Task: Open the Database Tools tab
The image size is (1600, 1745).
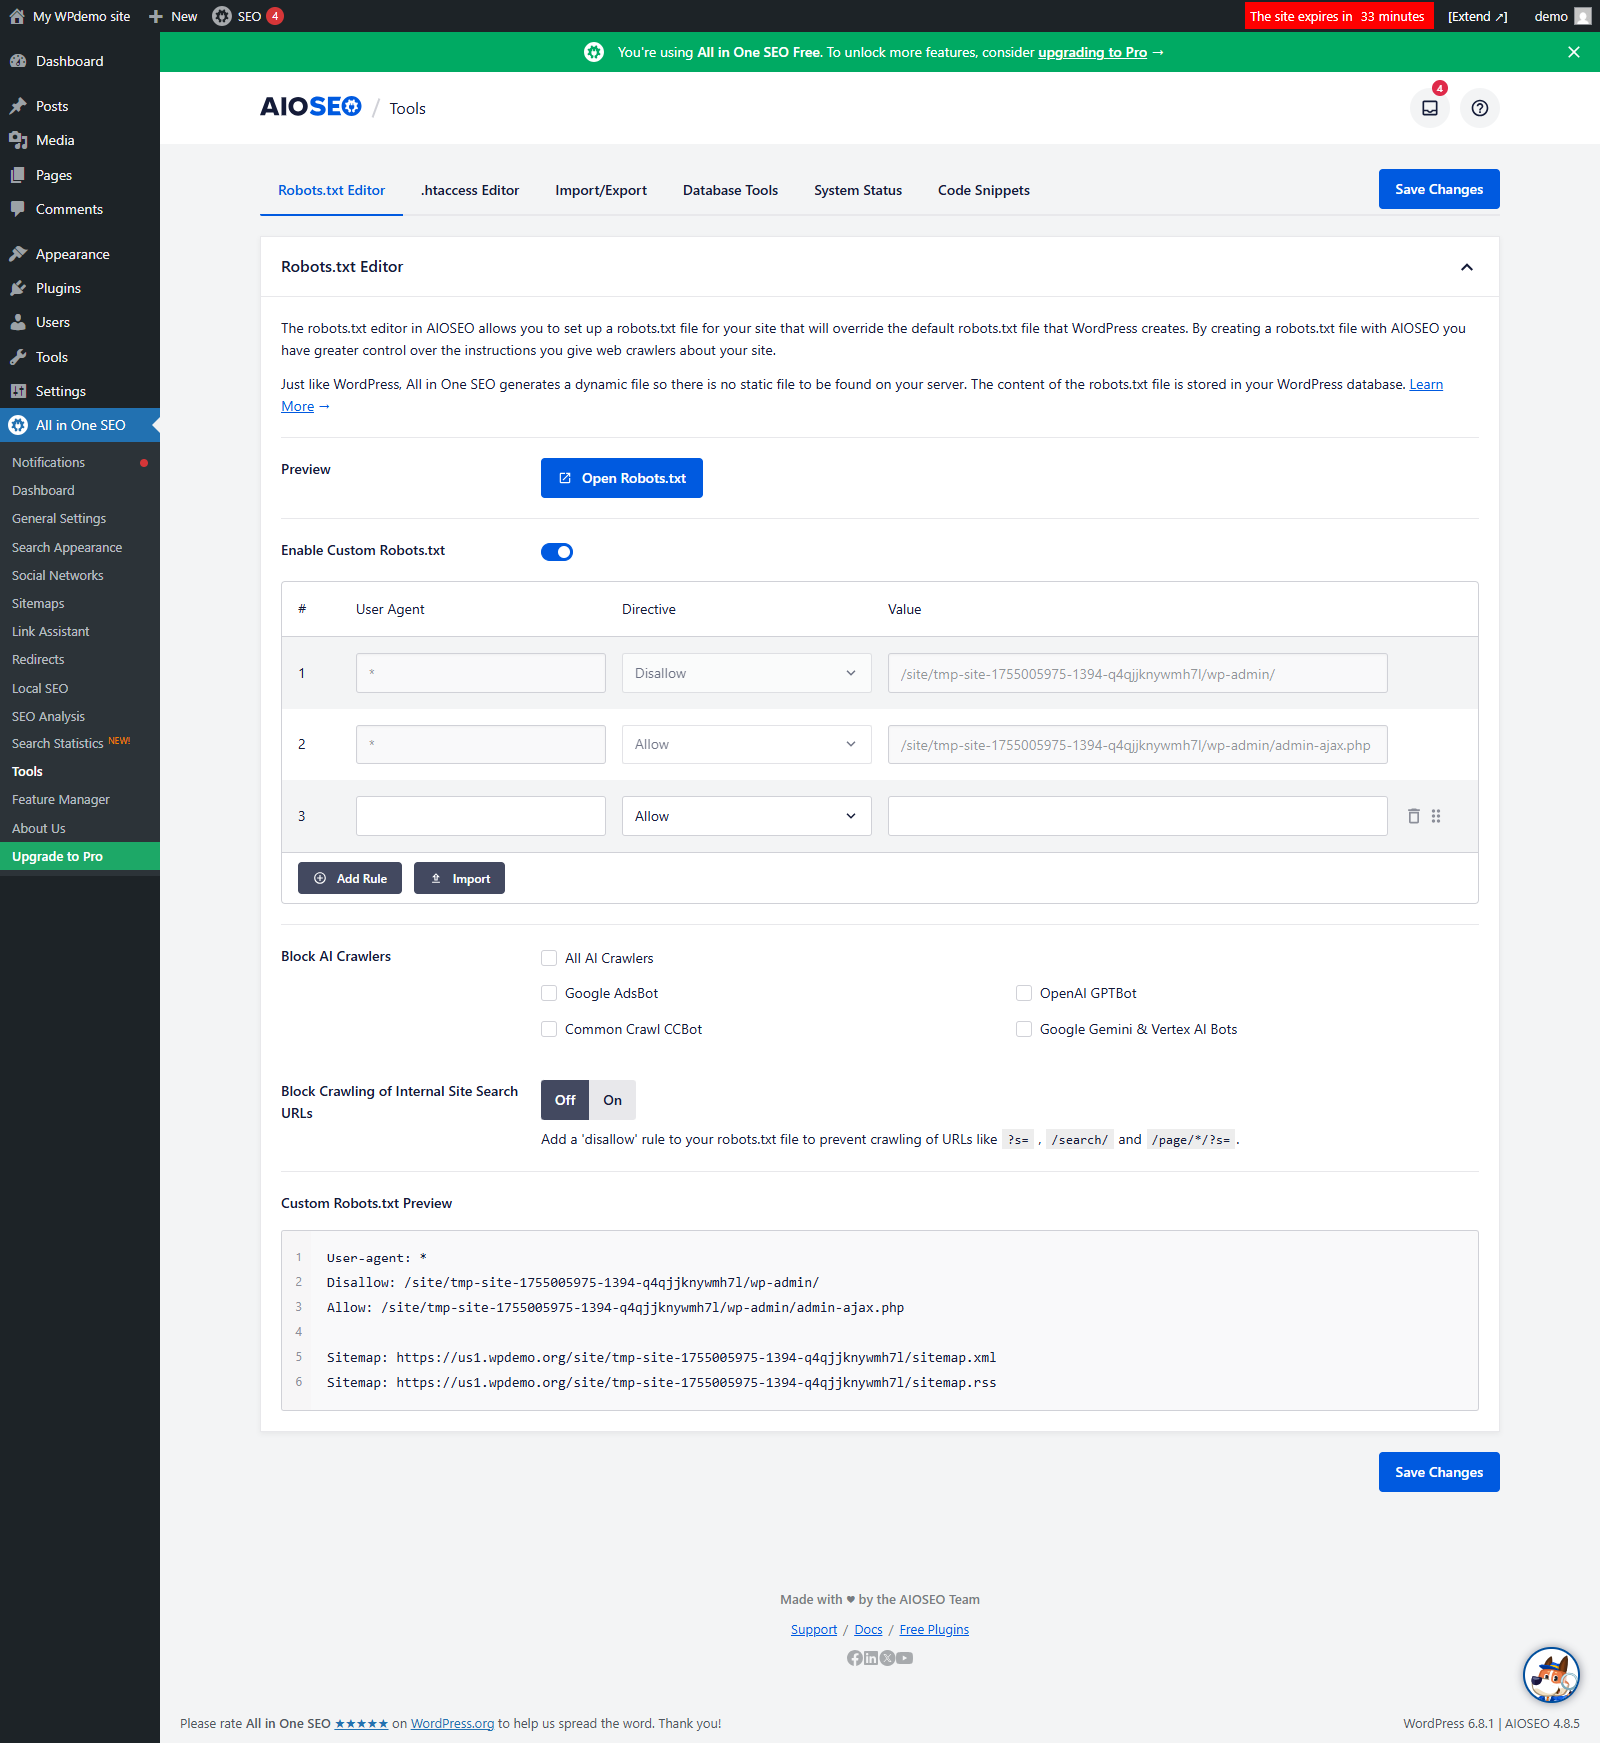Action: coord(730,190)
